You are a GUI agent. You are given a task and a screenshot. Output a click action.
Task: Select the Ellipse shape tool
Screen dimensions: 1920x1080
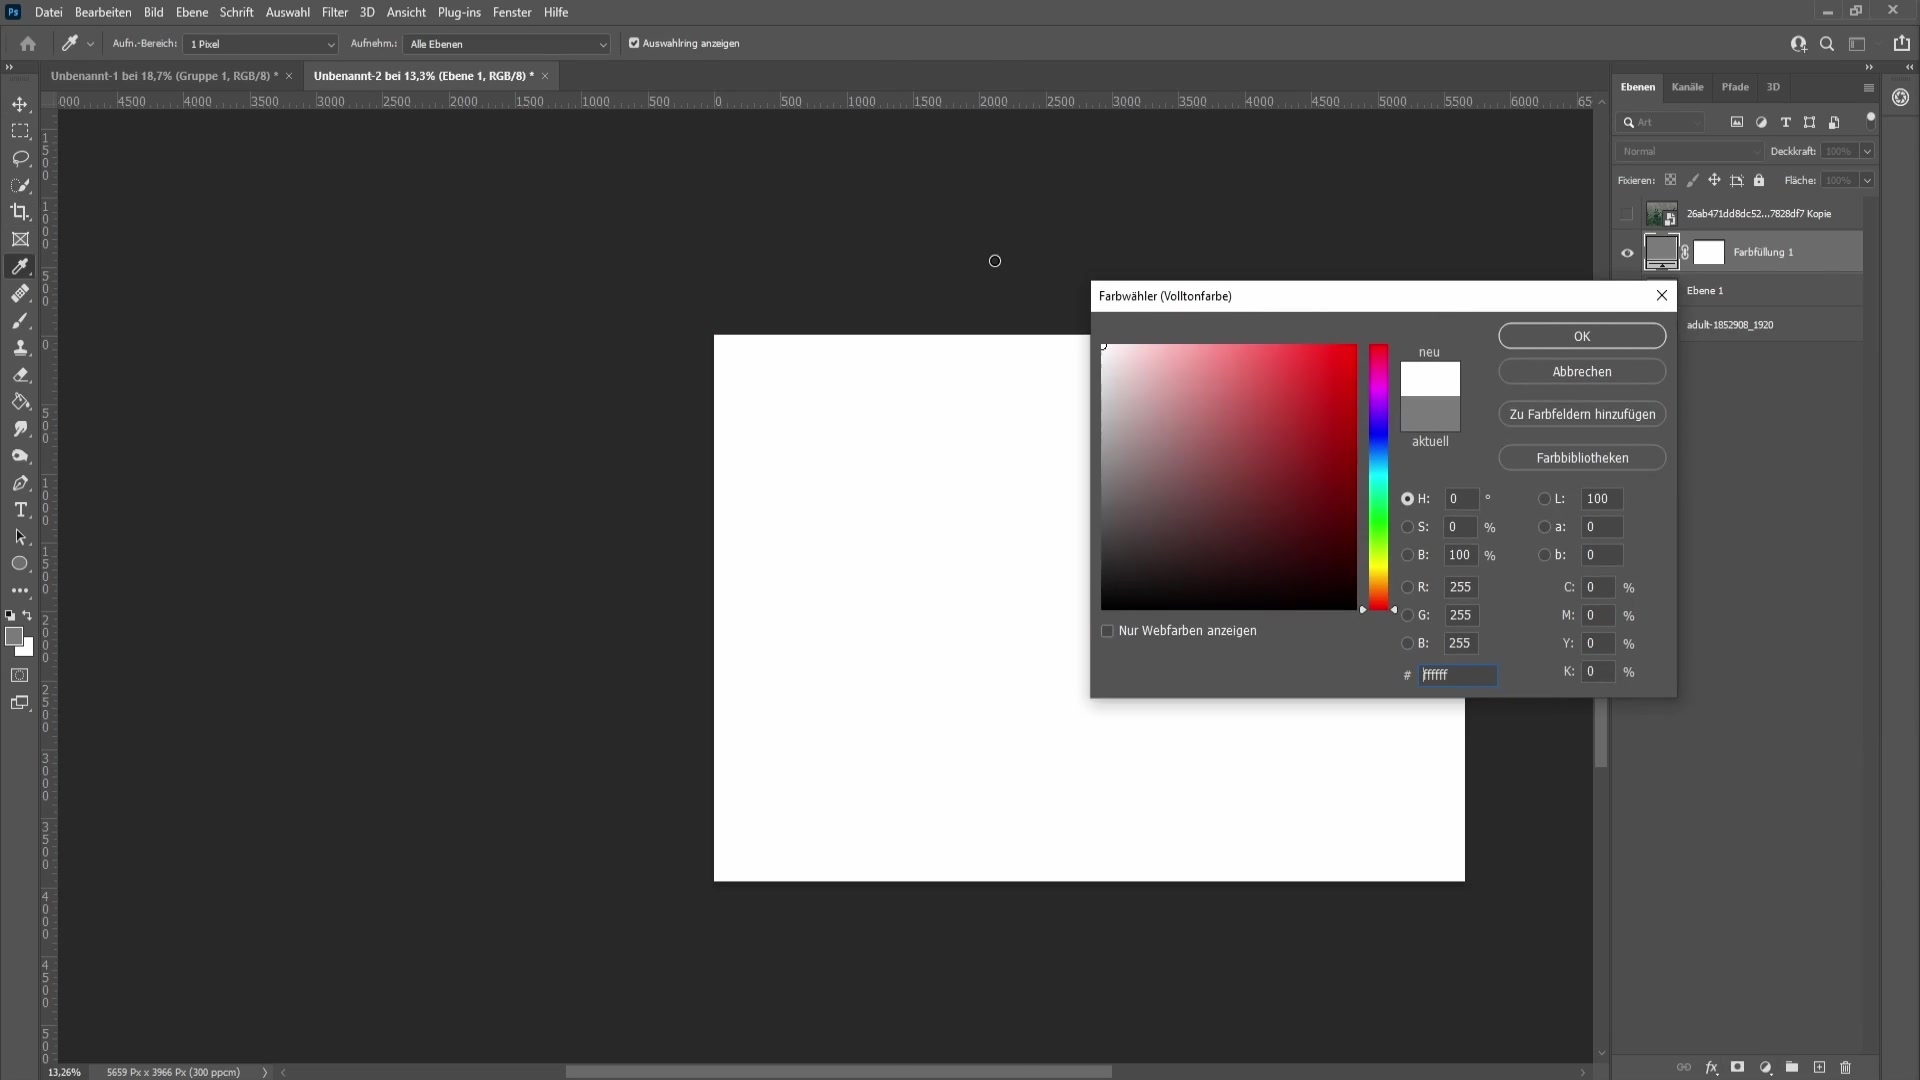coord(20,564)
